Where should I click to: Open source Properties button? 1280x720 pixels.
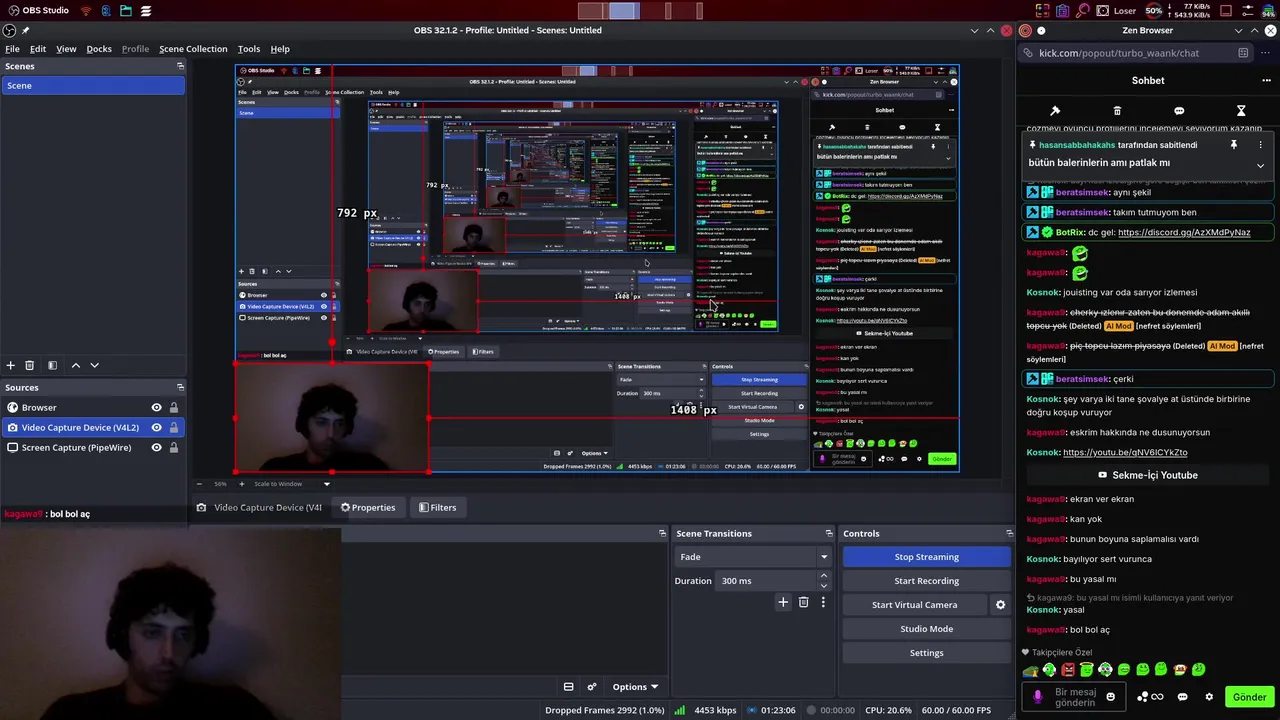(368, 508)
